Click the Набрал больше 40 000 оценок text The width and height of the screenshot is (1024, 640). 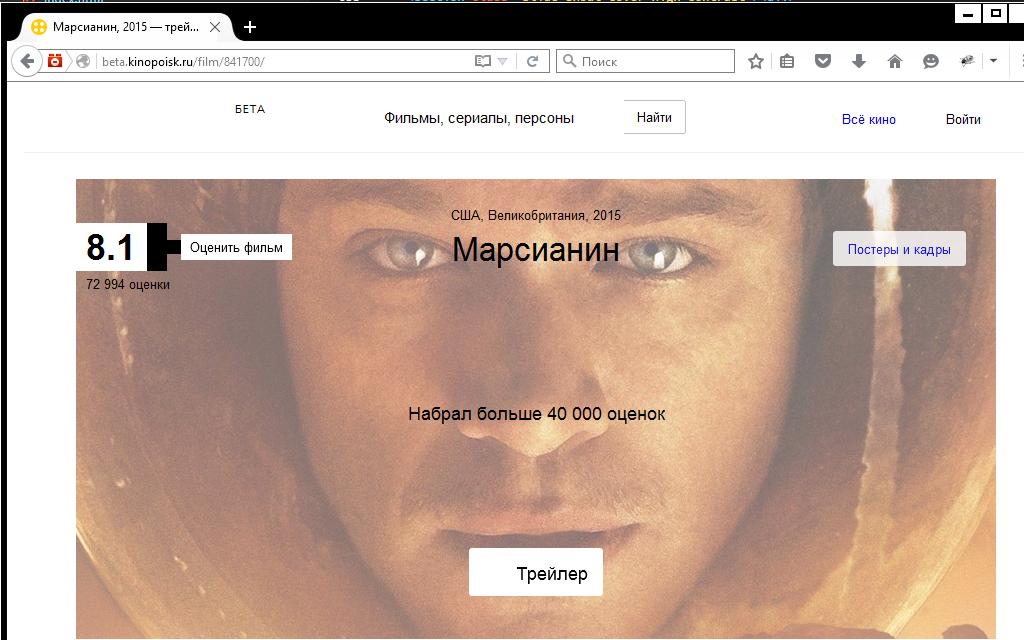[537, 414]
